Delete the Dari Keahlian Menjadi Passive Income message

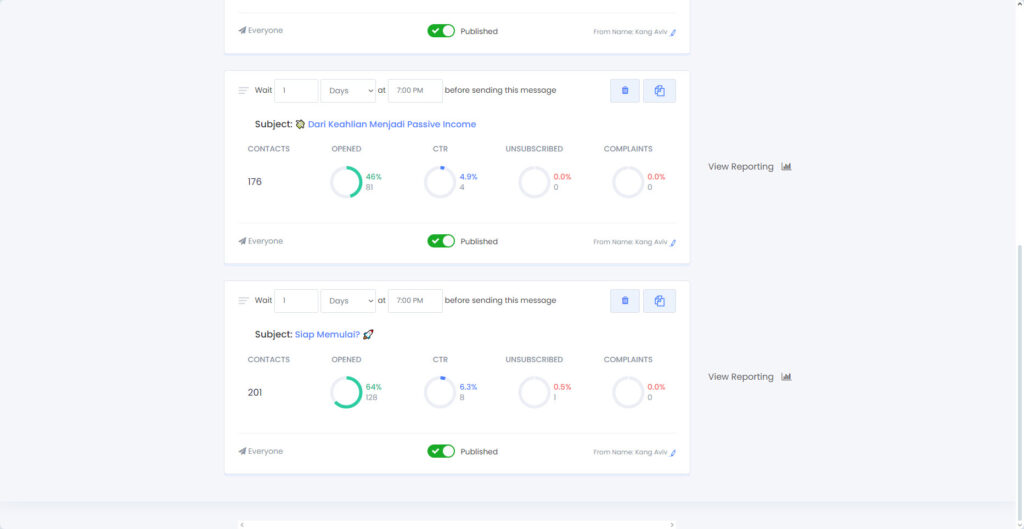coord(625,91)
